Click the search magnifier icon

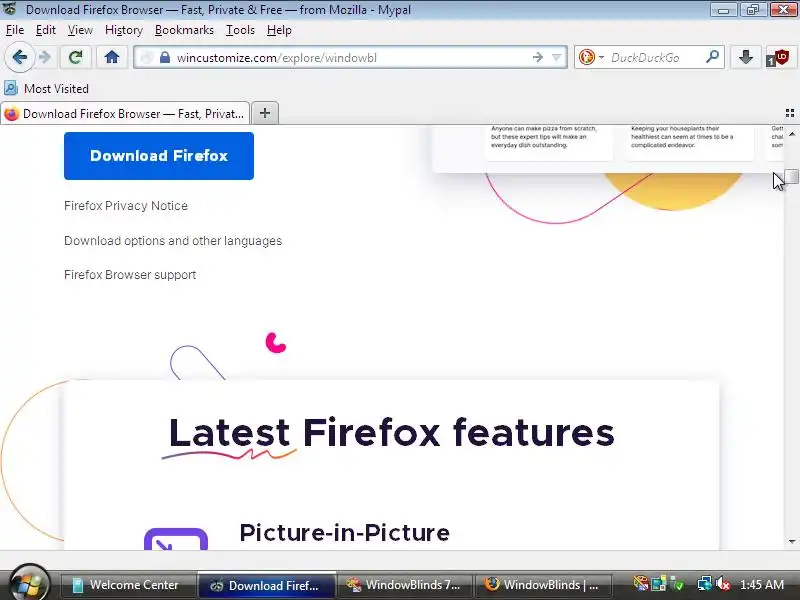[712, 57]
